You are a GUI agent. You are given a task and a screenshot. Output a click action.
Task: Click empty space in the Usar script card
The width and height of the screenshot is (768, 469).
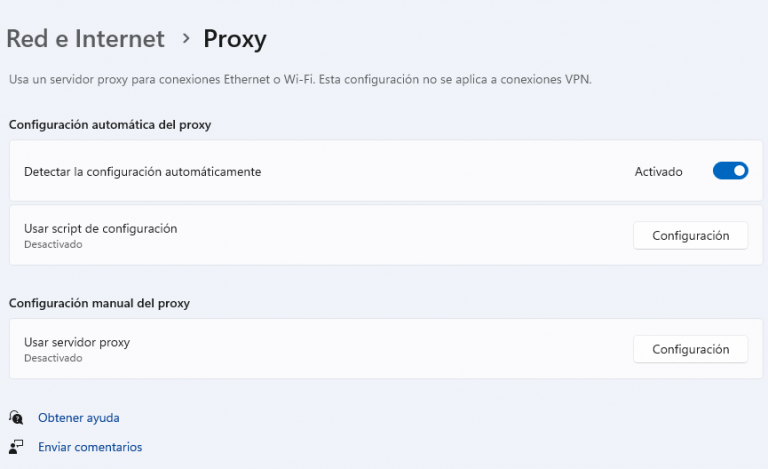tap(400, 236)
